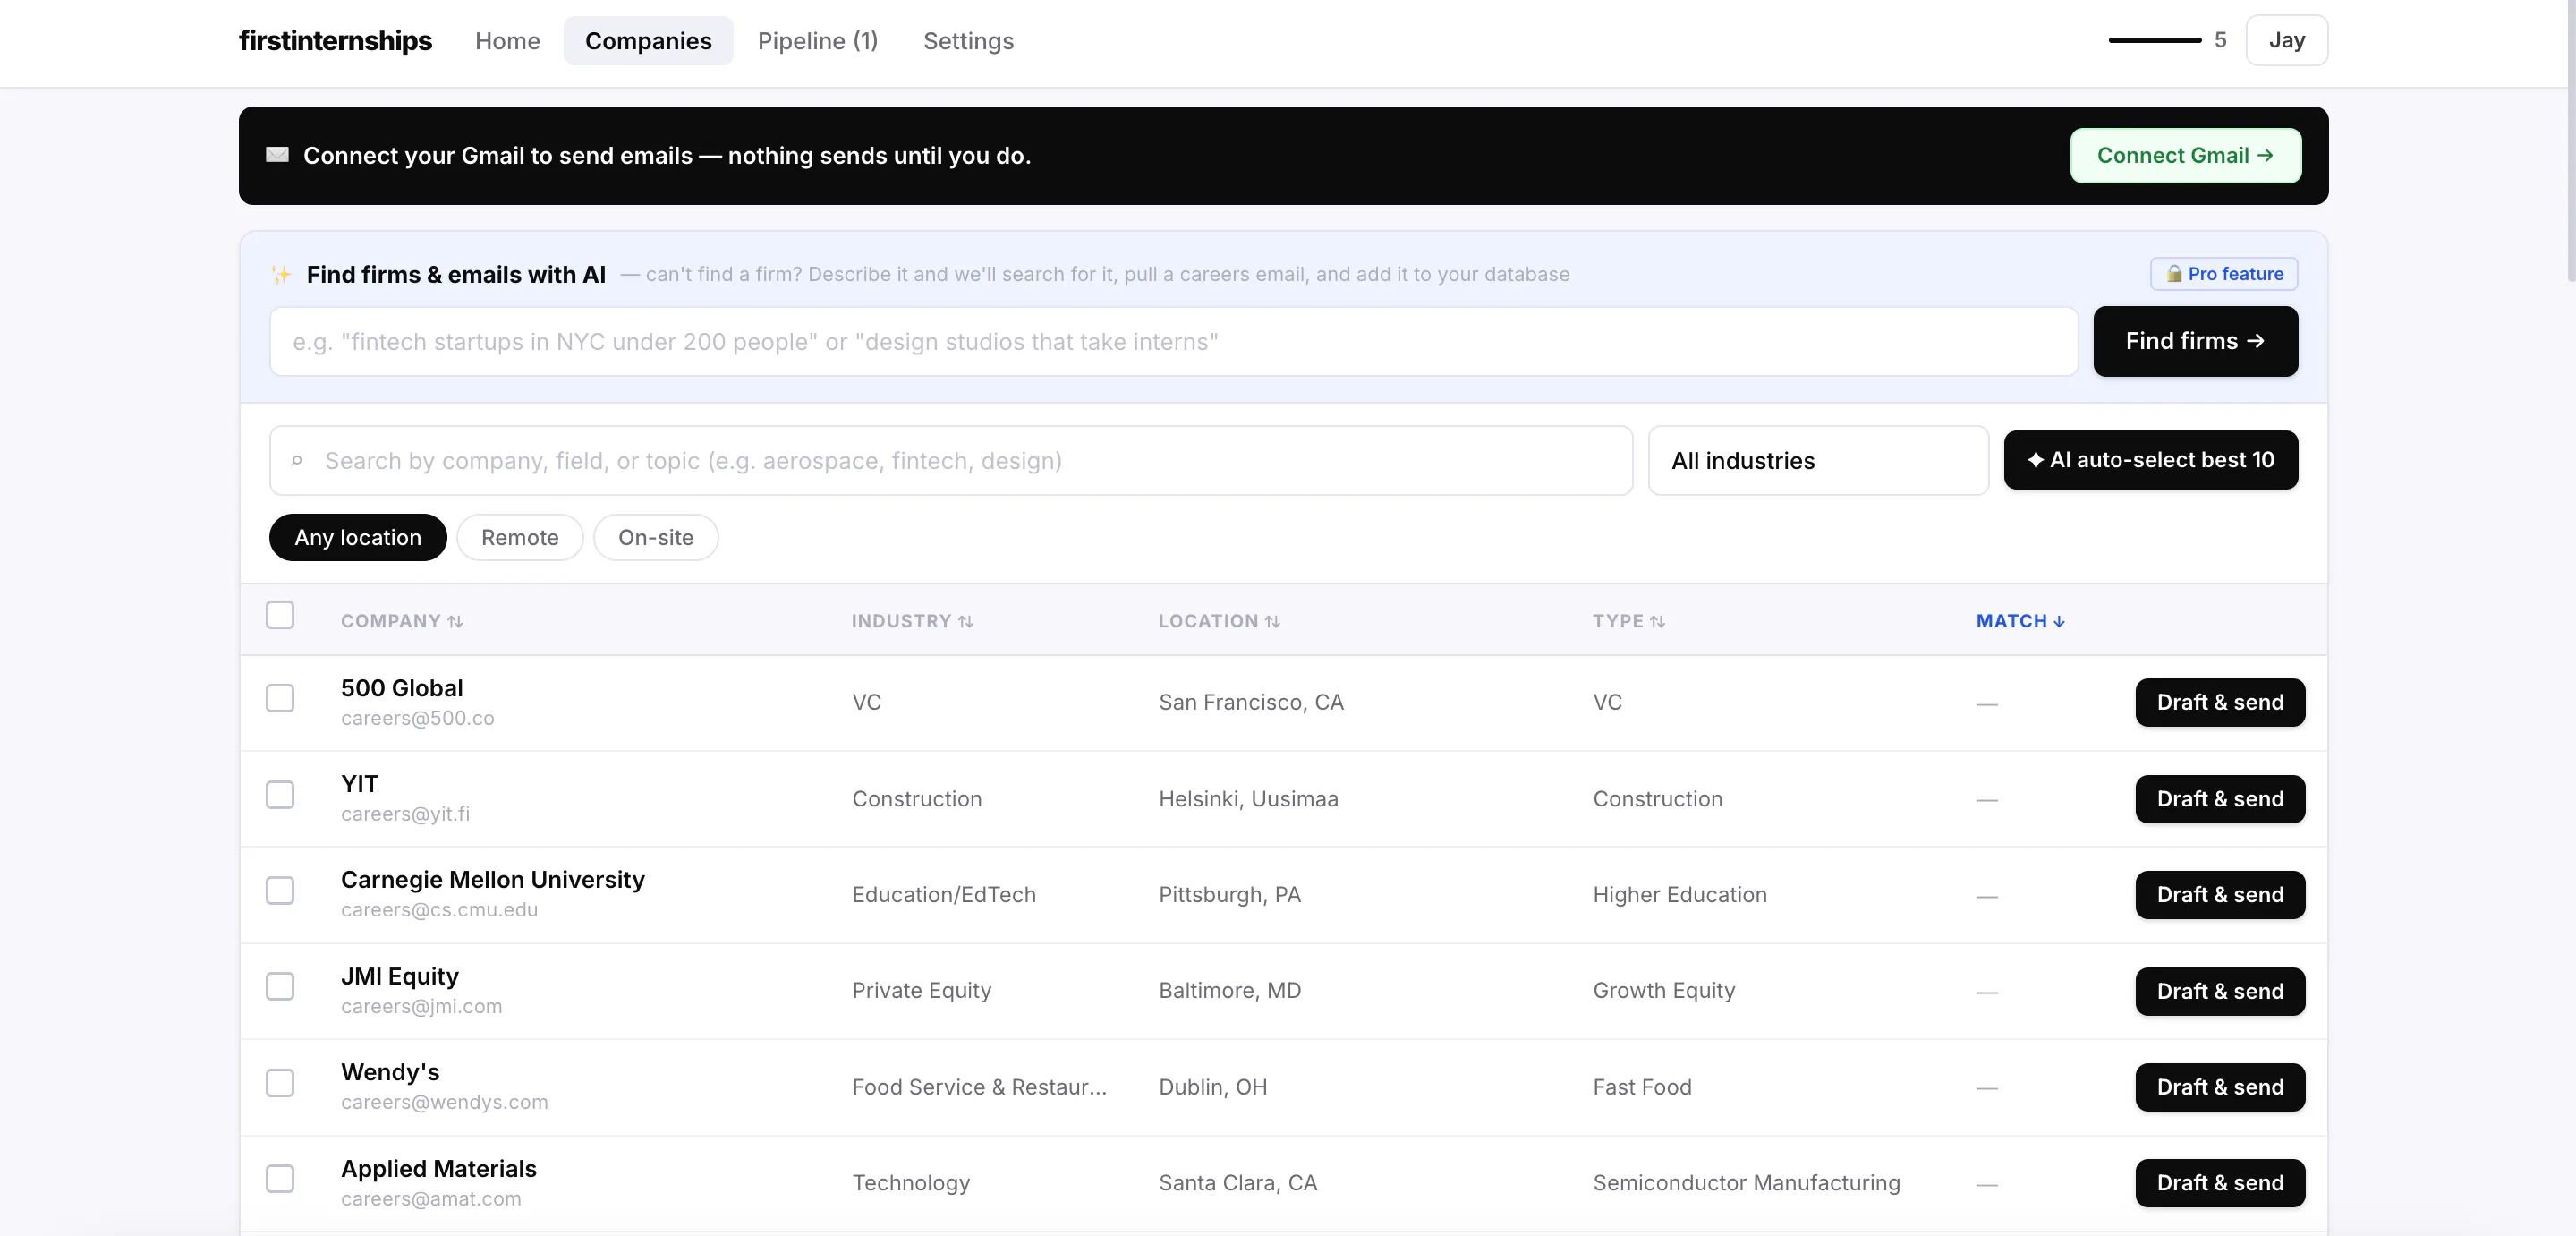This screenshot has width=2576, height=1236.
Task: Click AI auto-select best 10
Action: (x=2150, y=460)
